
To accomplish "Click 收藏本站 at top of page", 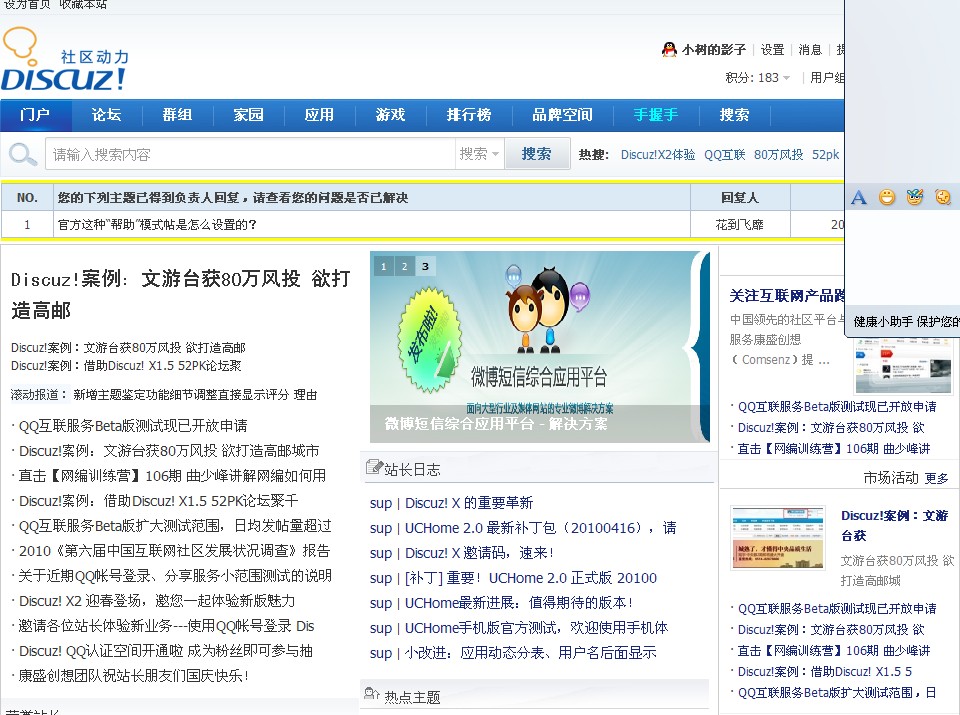I will click(83, 4).
